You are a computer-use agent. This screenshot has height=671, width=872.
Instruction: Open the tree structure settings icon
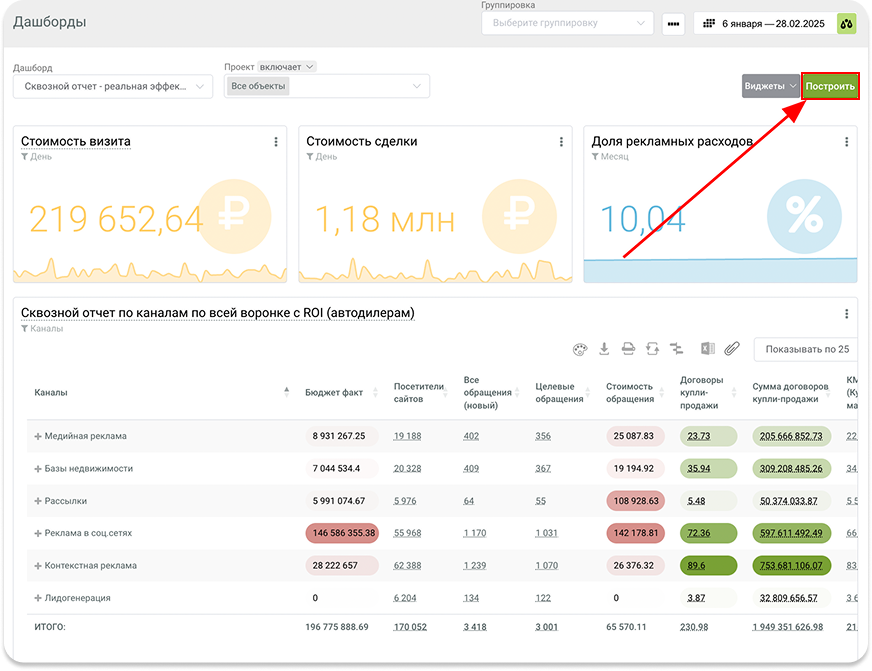click(x=676, y=349)
